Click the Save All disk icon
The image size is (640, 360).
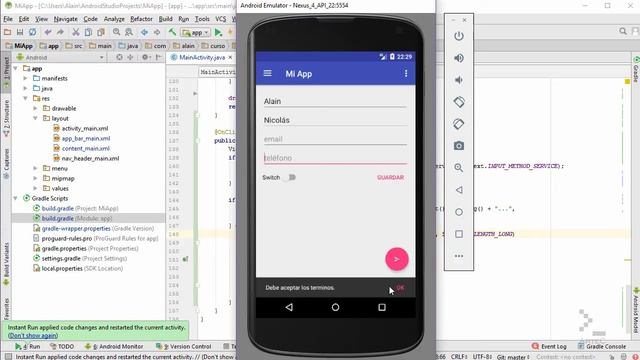pyautogui.click(x=20, y=32)
